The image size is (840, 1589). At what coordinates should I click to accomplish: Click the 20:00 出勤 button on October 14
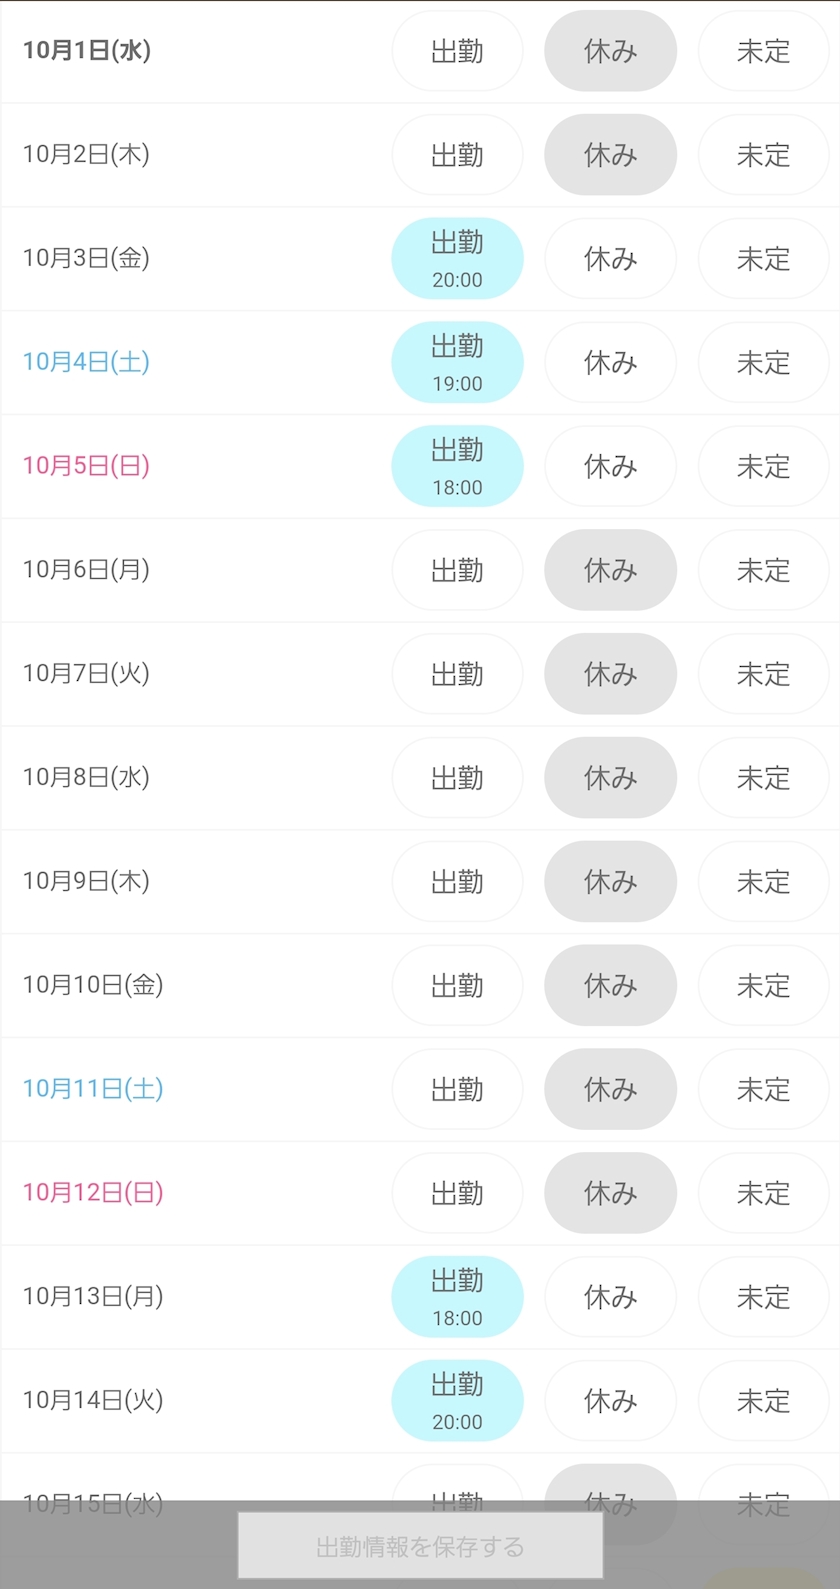(457, 1400)
